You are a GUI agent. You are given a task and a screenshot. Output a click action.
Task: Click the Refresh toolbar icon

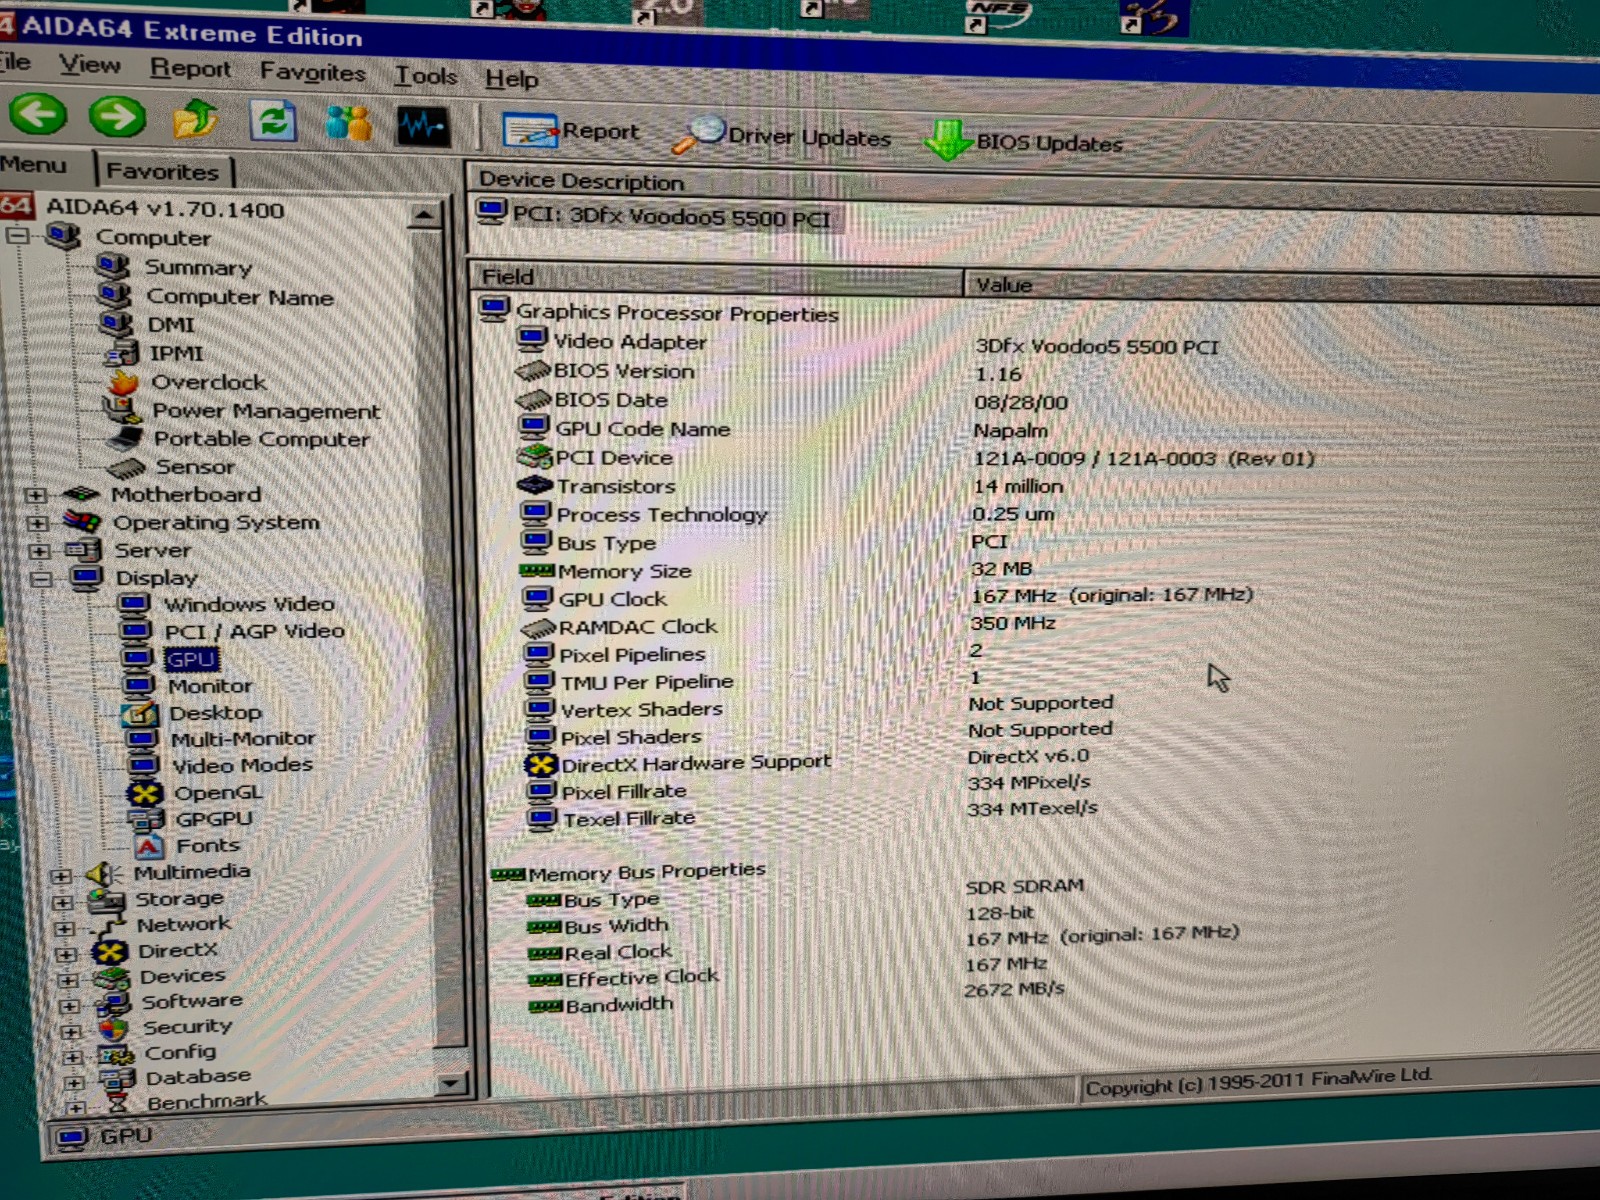273,122
